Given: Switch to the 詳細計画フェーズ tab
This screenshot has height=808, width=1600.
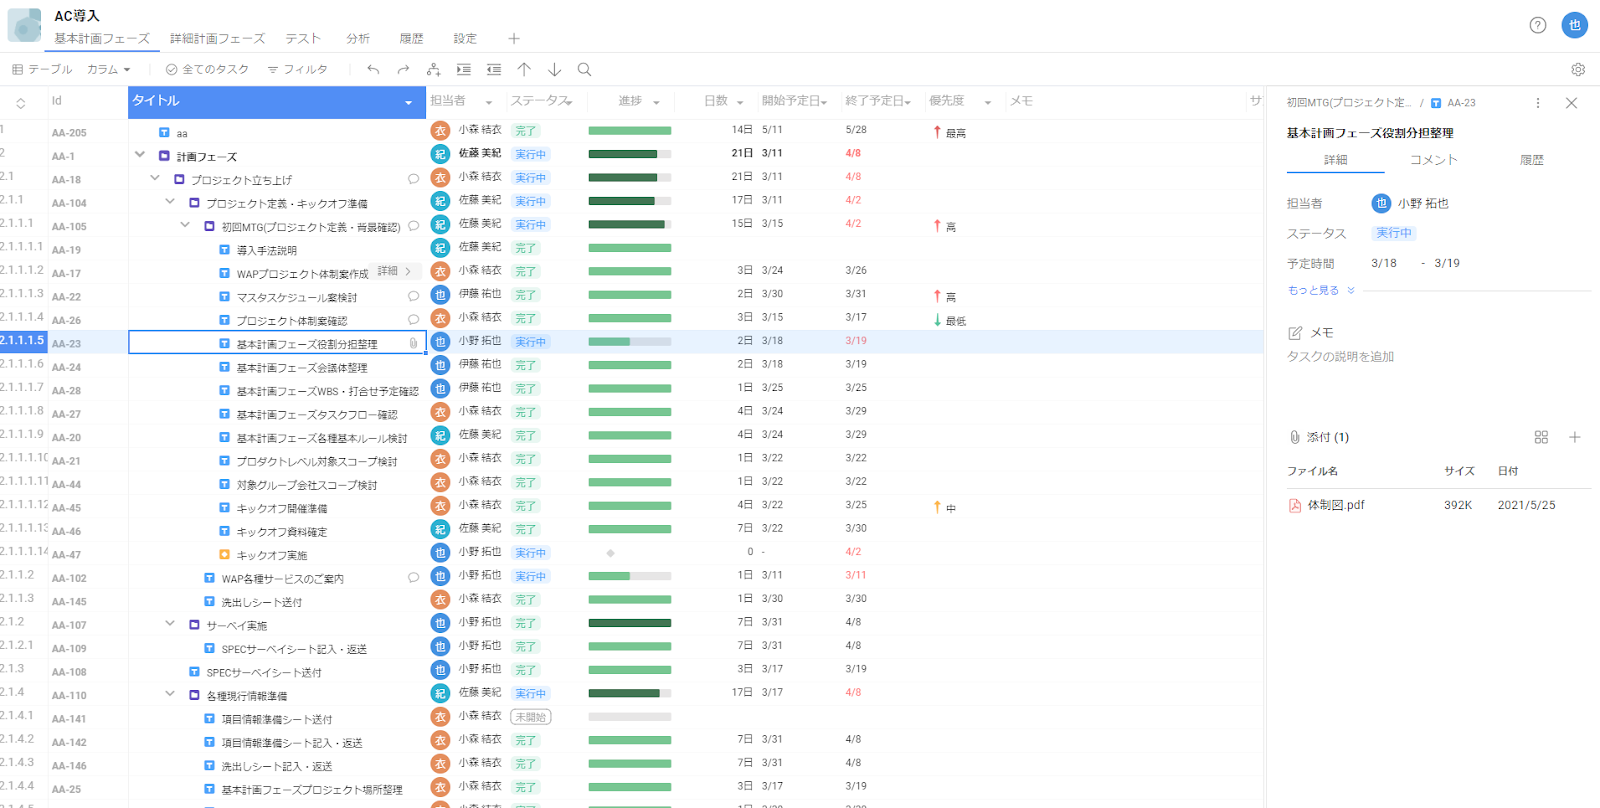Looking at the screenshot, I should pos(217,39).
